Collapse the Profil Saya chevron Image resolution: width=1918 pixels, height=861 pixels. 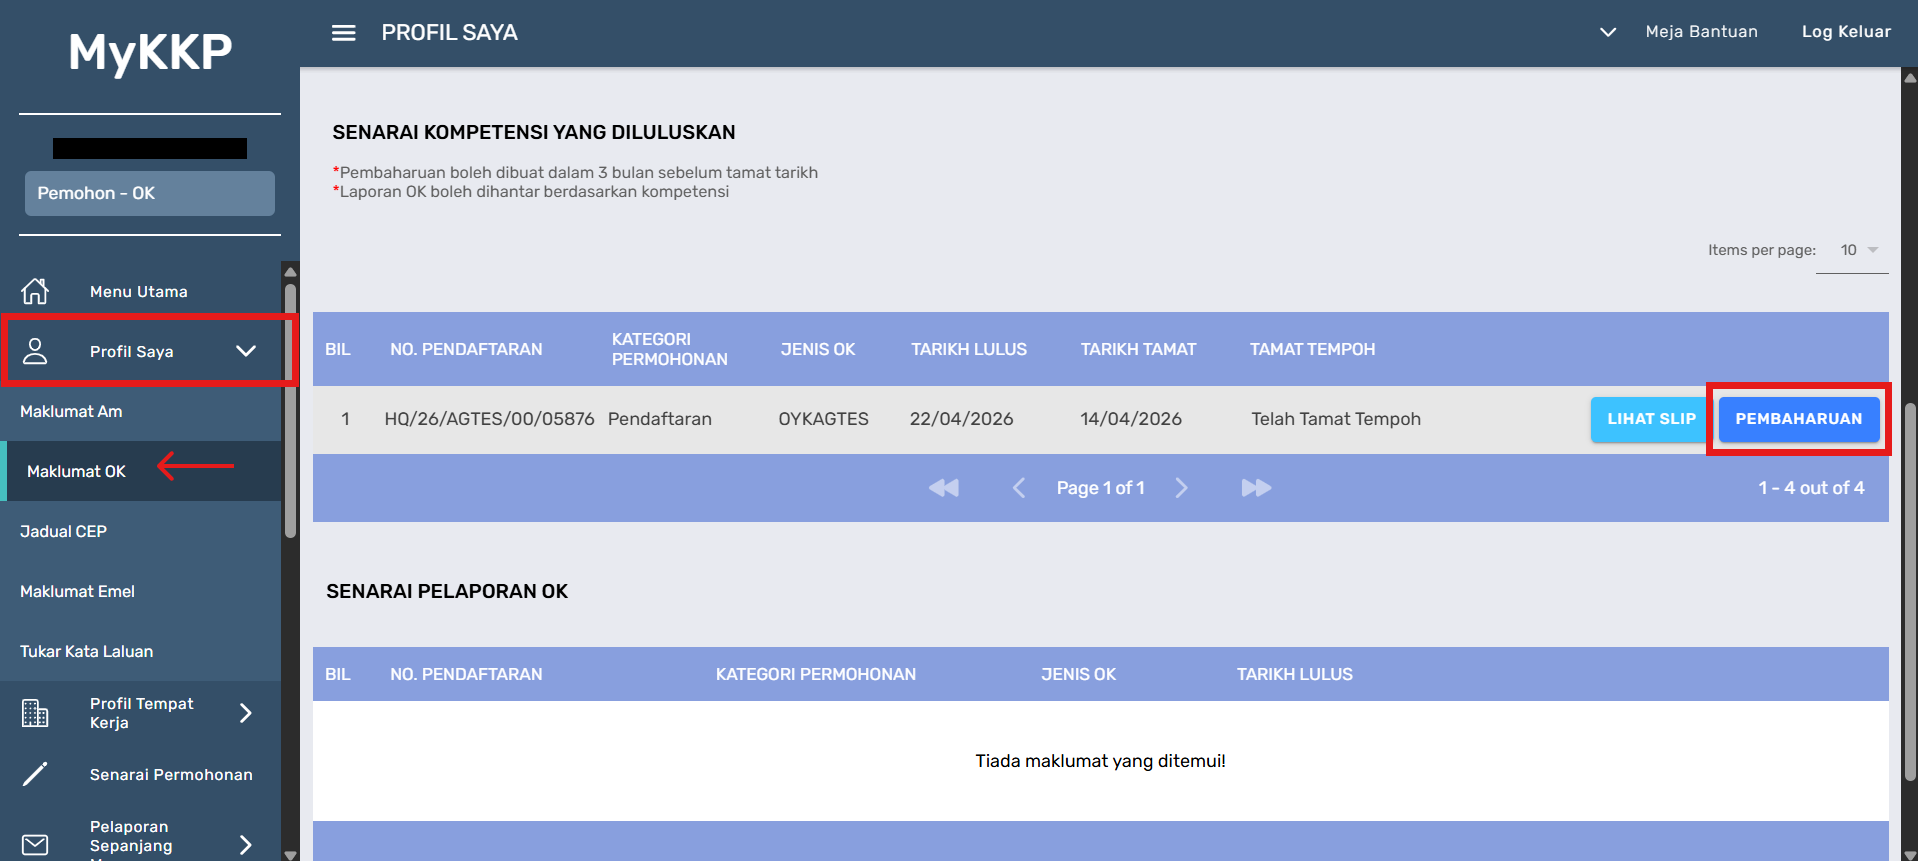[246, 351]
